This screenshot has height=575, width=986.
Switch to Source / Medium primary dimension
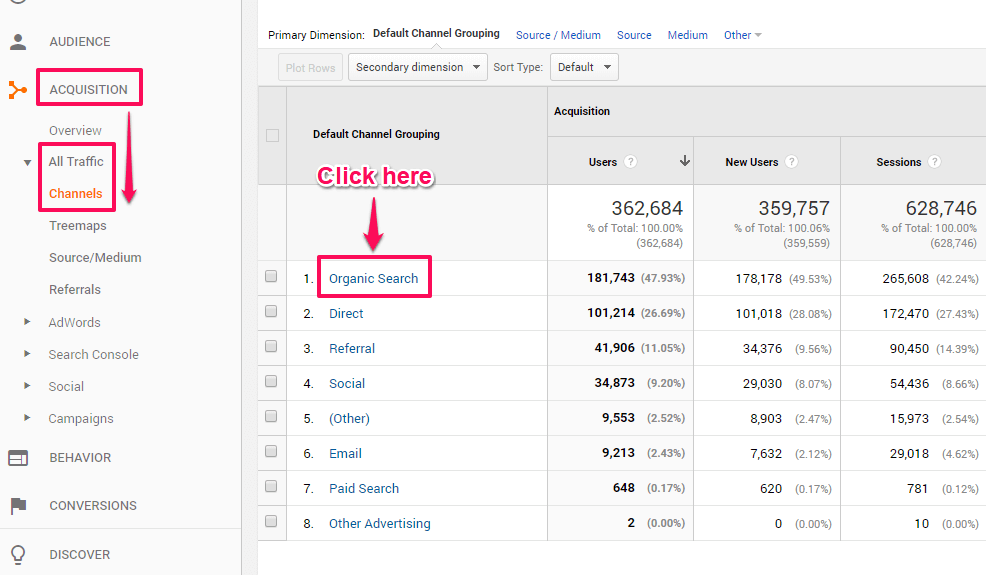[558, 35]
